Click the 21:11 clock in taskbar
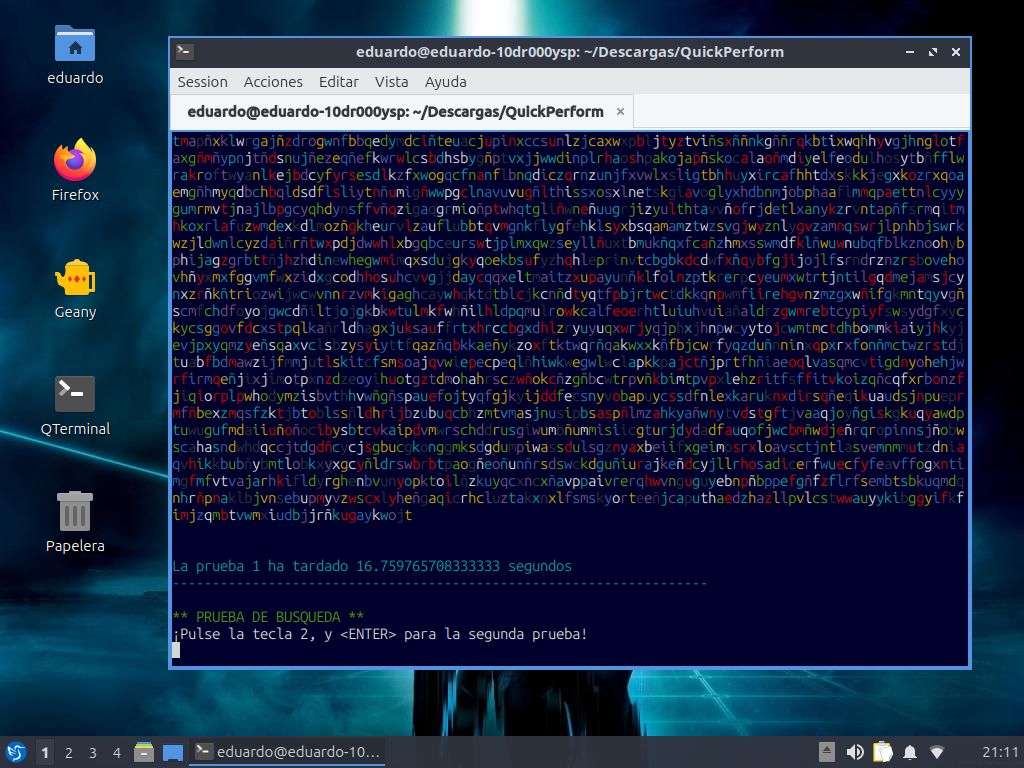The image size is (1024, 768). pyautogui.click(x=1000, y=752)
